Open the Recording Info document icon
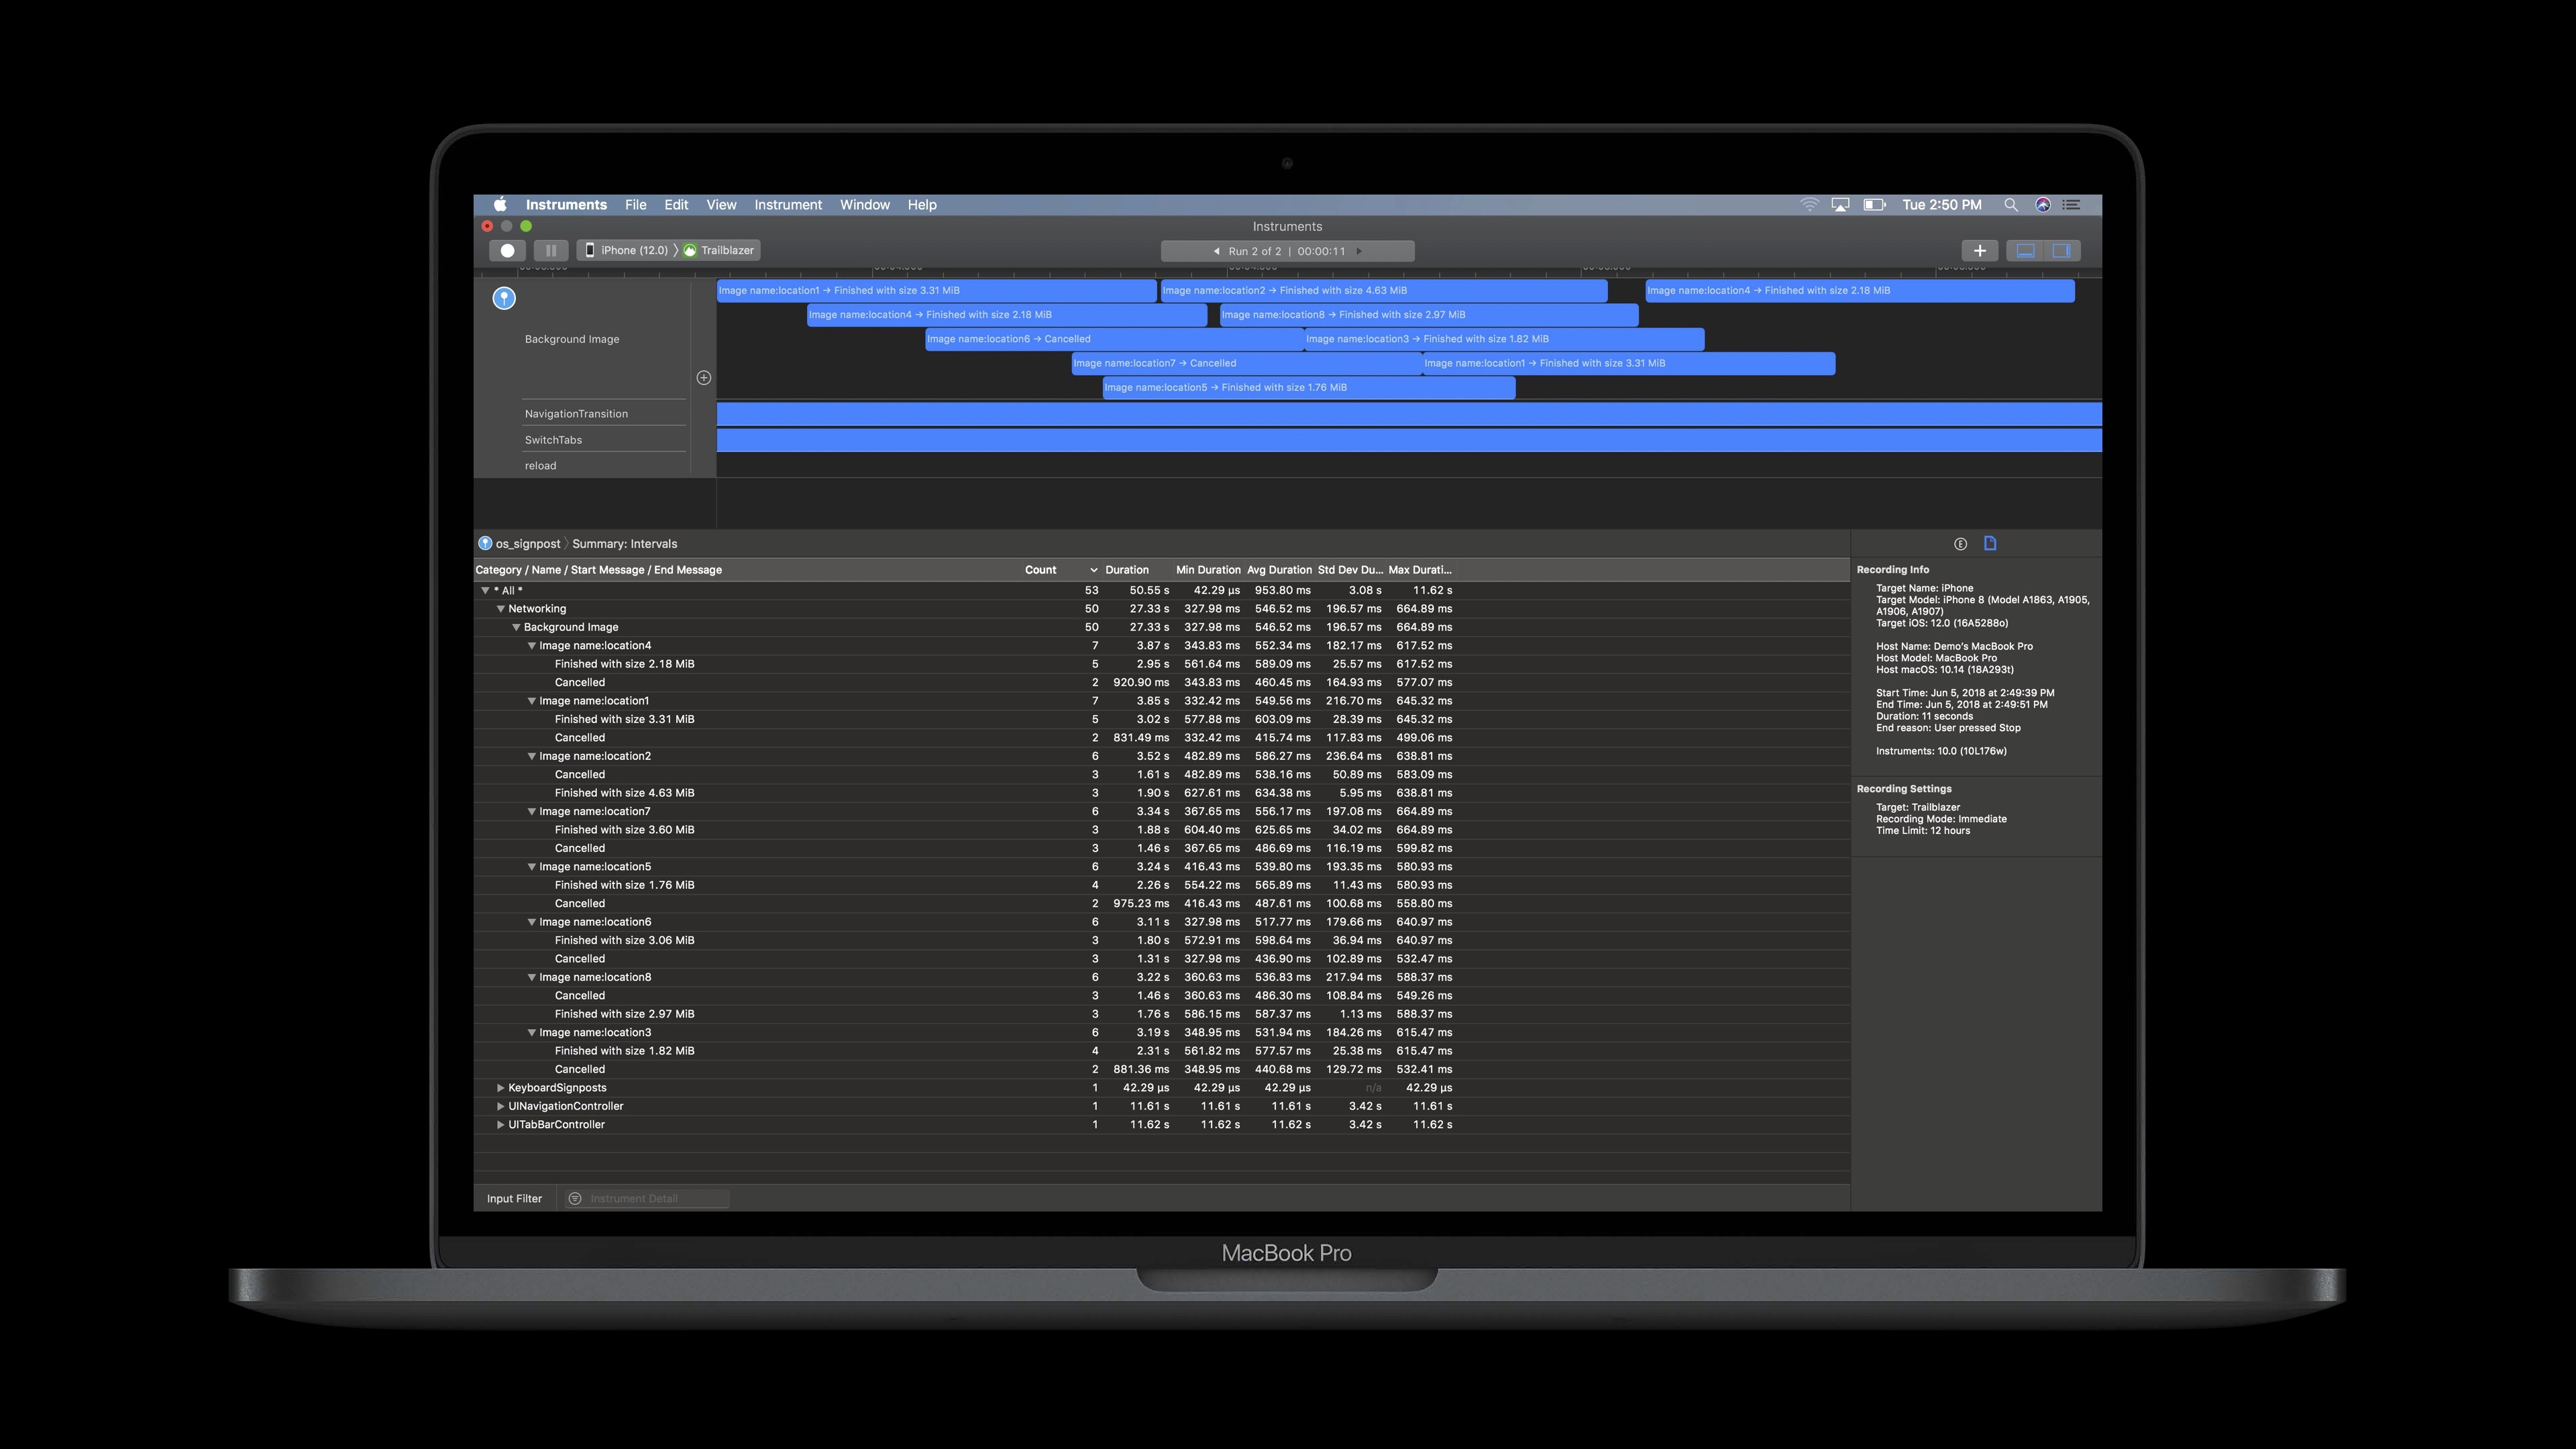 pyautogui.click(x=1990, y=544)
